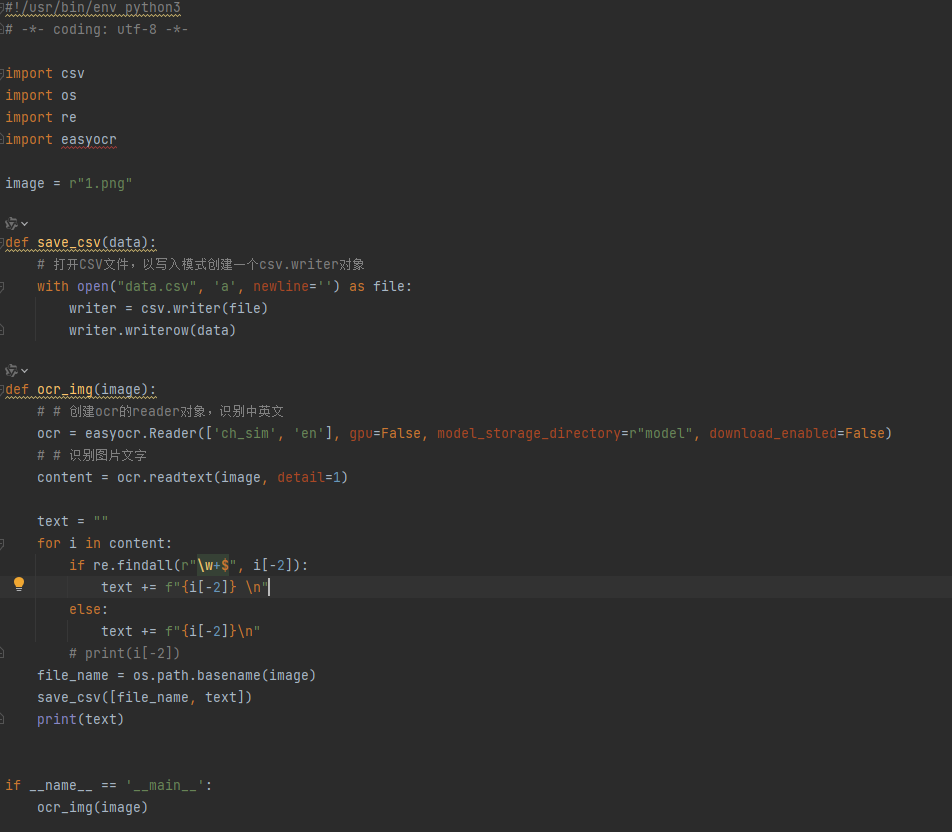This screenshot has width=952, height=832.
Task: Click the shebang line #!/usr/bin/env python3
Action: pyautogui.click(x=93, y=8)
